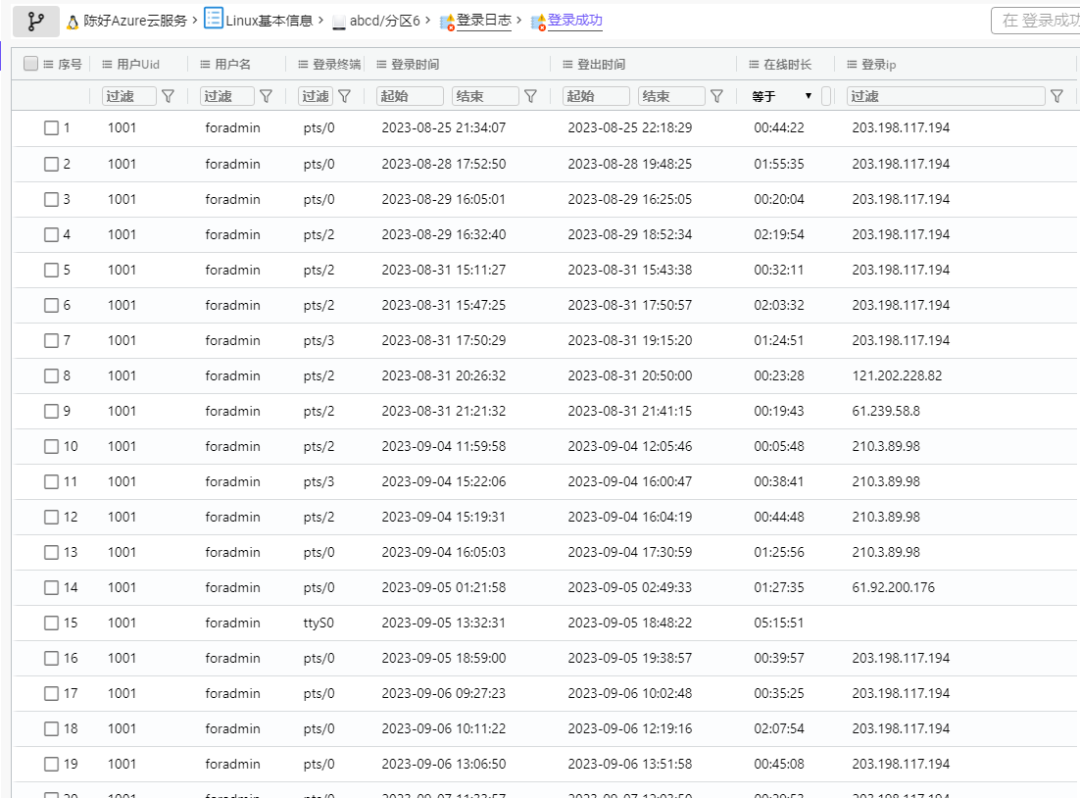The image size is (1080, 798).
Task: Check the checkbox for row 13
Action: point(51,552)
